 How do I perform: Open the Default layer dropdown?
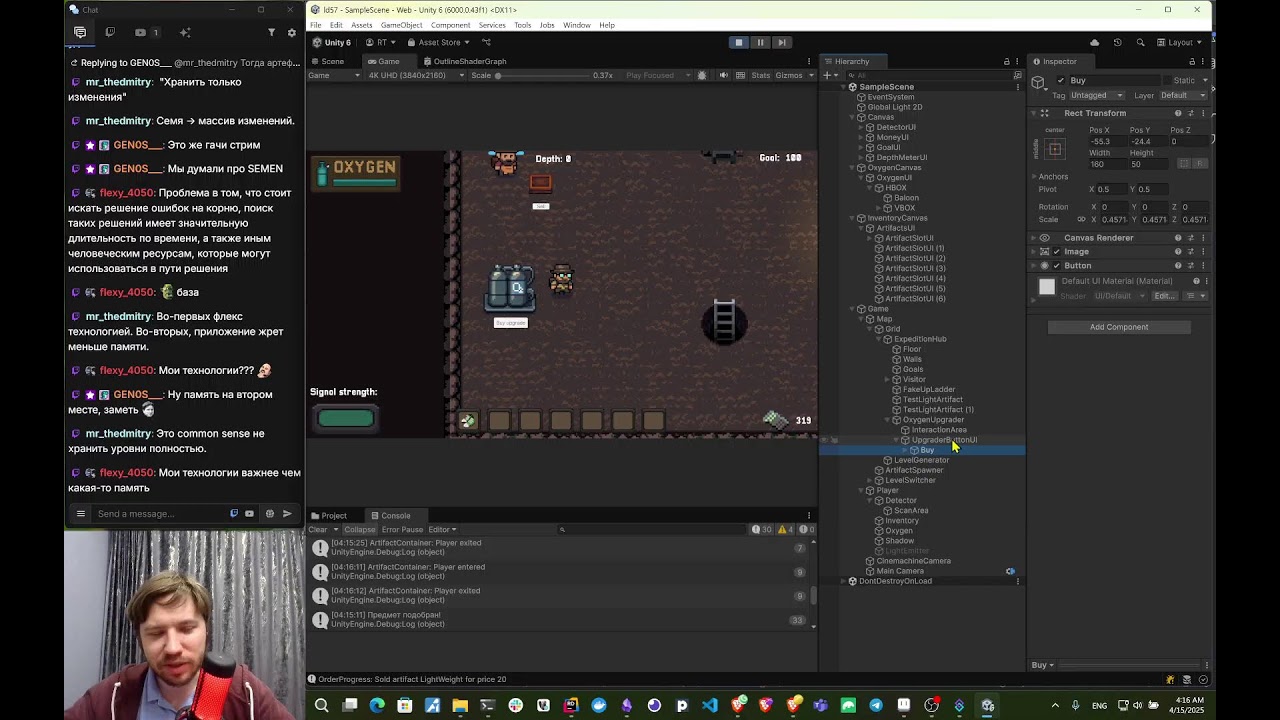coord(1184,95)
